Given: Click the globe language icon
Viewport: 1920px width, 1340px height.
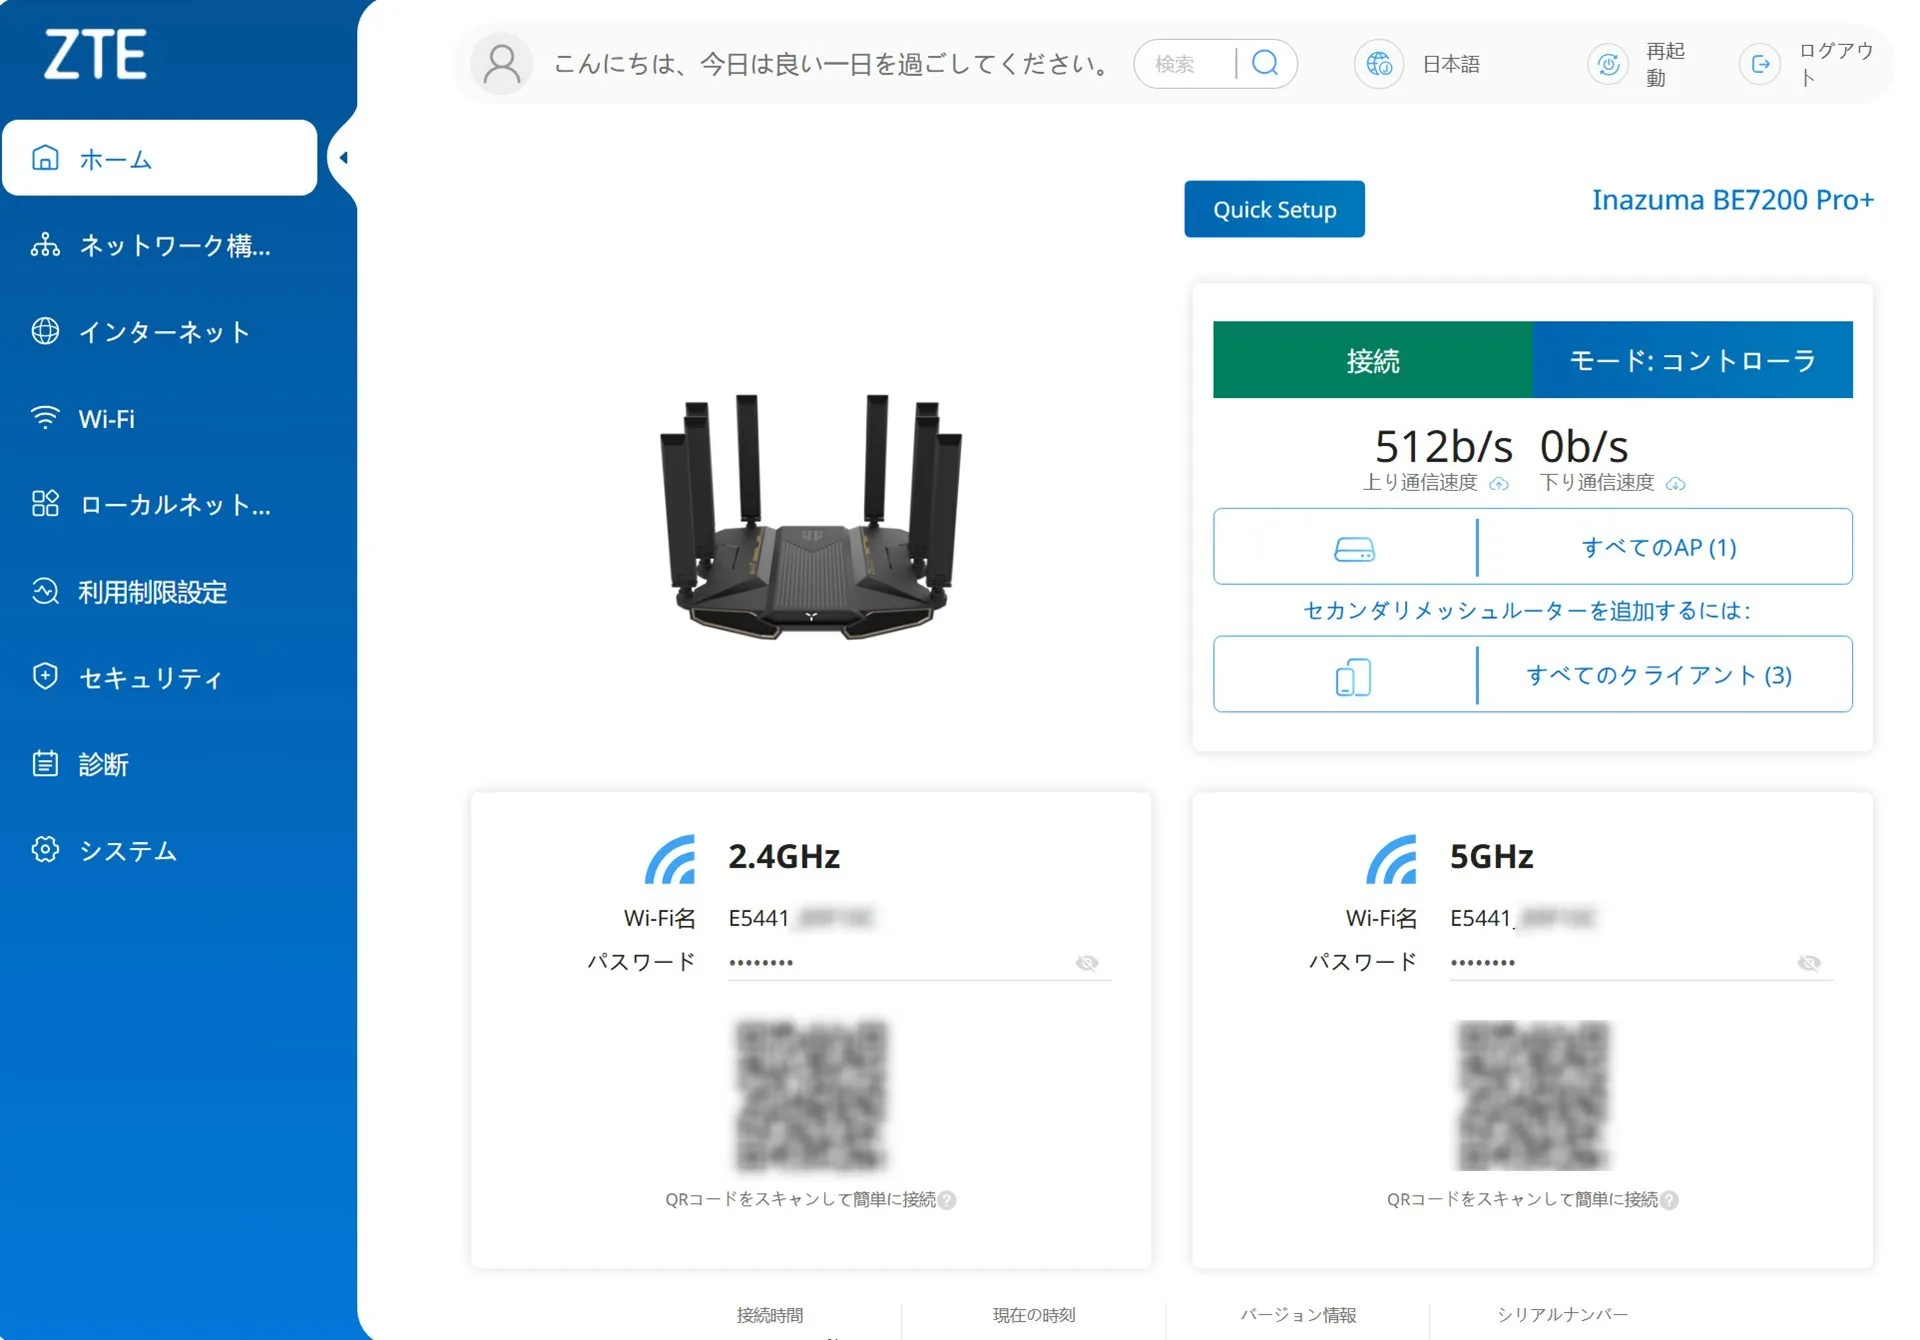Looking at the screenshot, I should (x=1379, y=64).
